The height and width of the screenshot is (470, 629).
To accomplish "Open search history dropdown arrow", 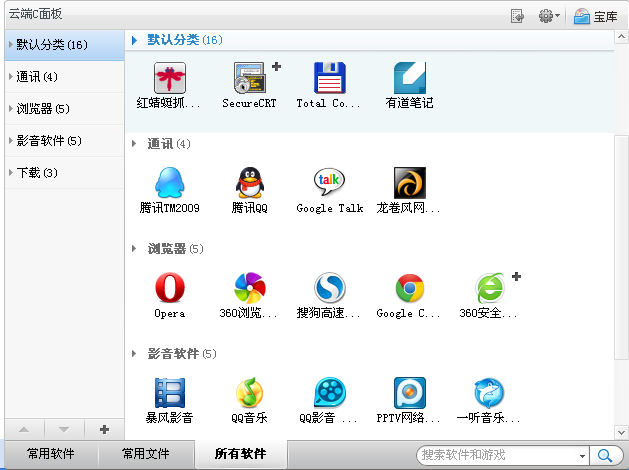I will tap(582, 456).
